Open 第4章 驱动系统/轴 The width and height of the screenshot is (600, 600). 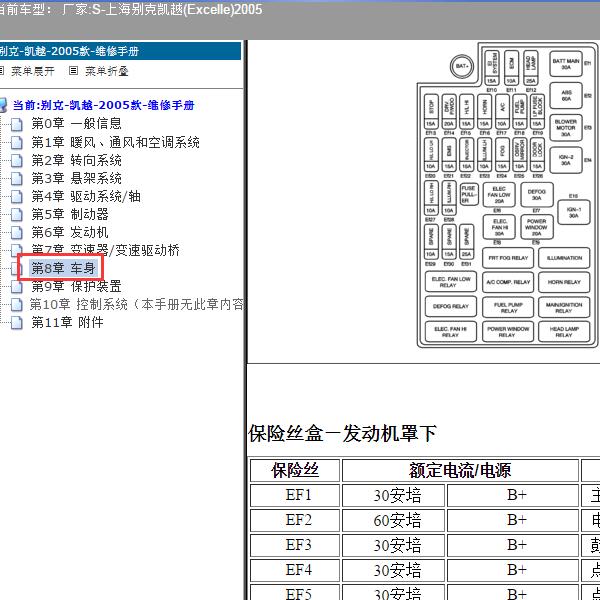86,196
